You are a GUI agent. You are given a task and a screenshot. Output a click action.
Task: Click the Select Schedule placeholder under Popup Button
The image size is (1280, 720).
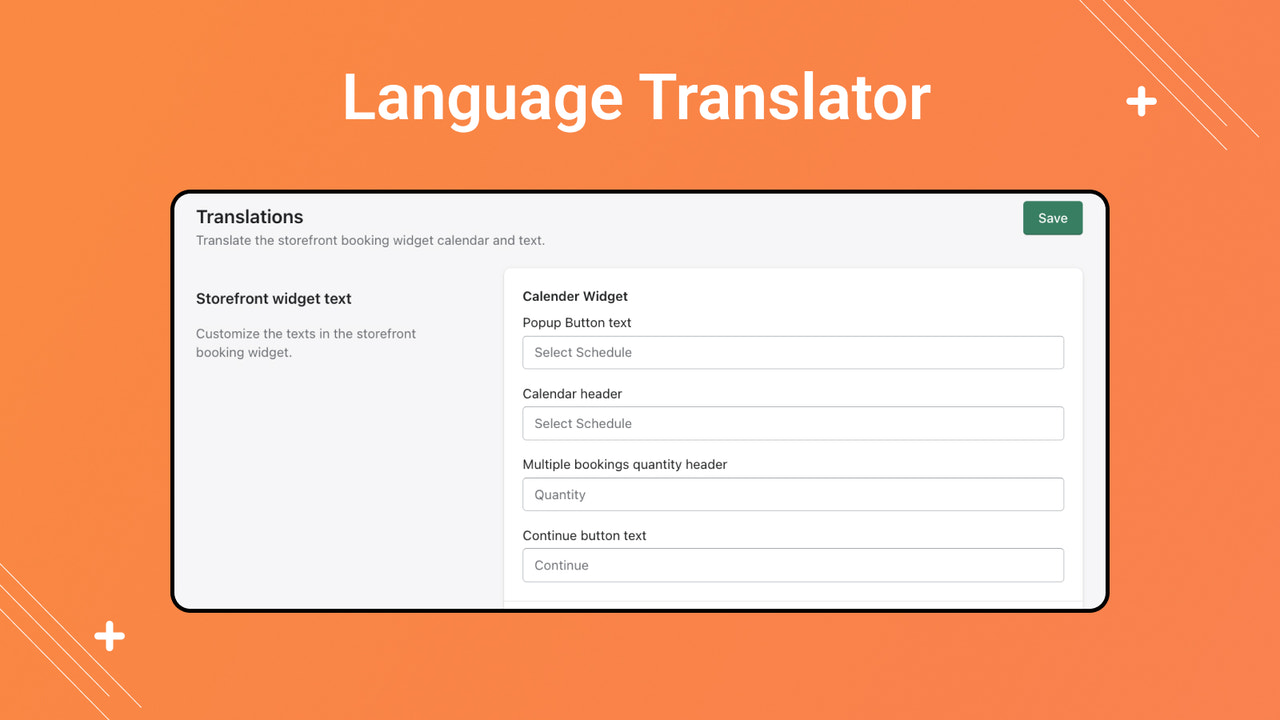[583, 352]
